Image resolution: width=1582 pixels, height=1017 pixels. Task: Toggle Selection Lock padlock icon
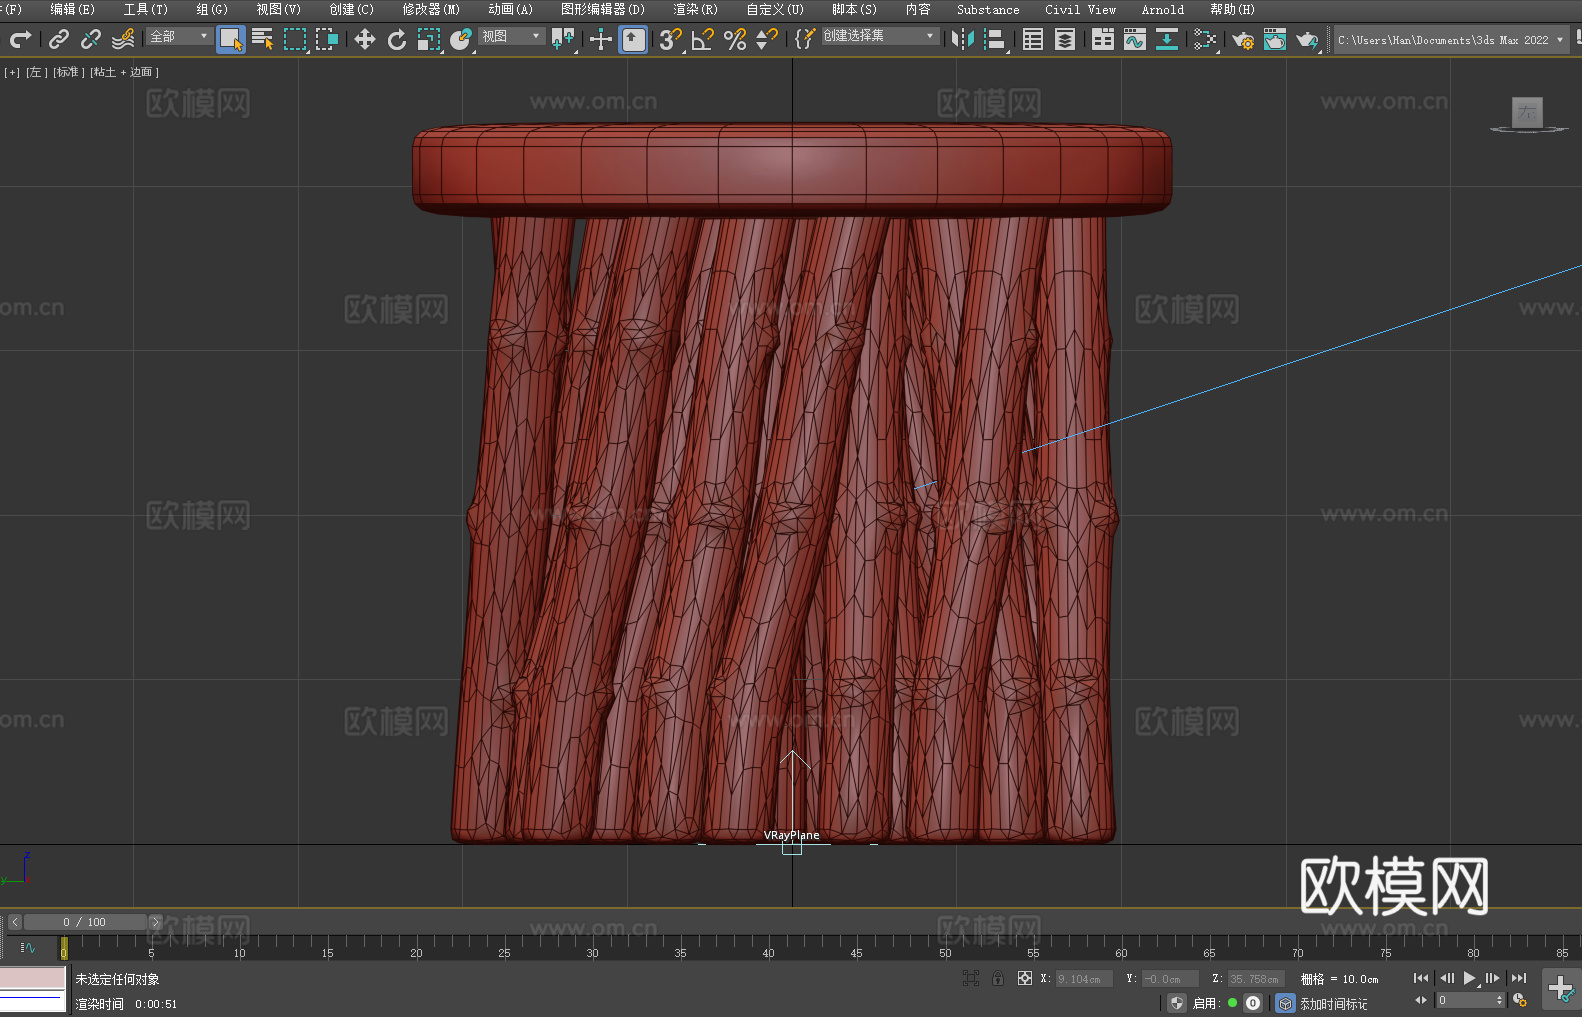[x=998, y=978]
